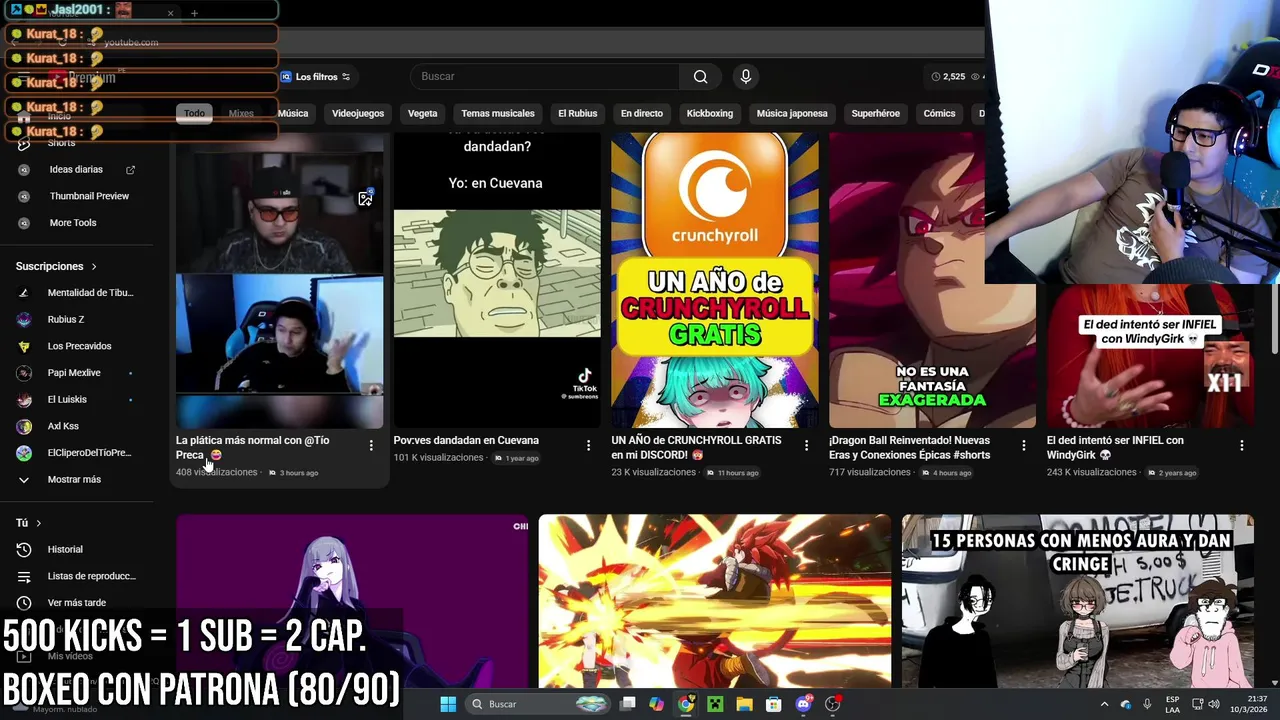This screenshot has height=720, width=1280.
Task: Open File Explorer from the taskbar
Action: (745, 704)
